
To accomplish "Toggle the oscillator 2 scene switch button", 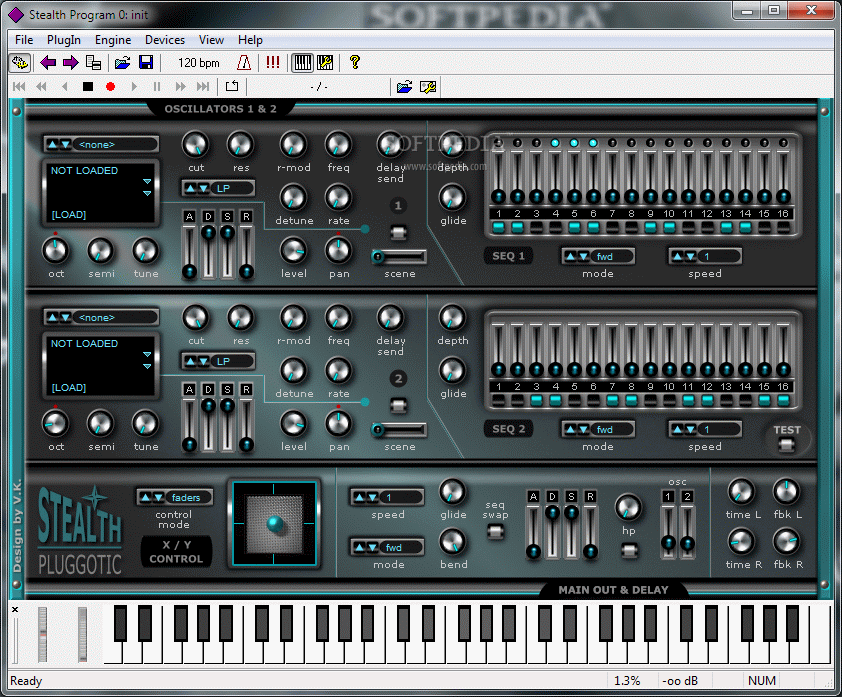I will [398, 405].
